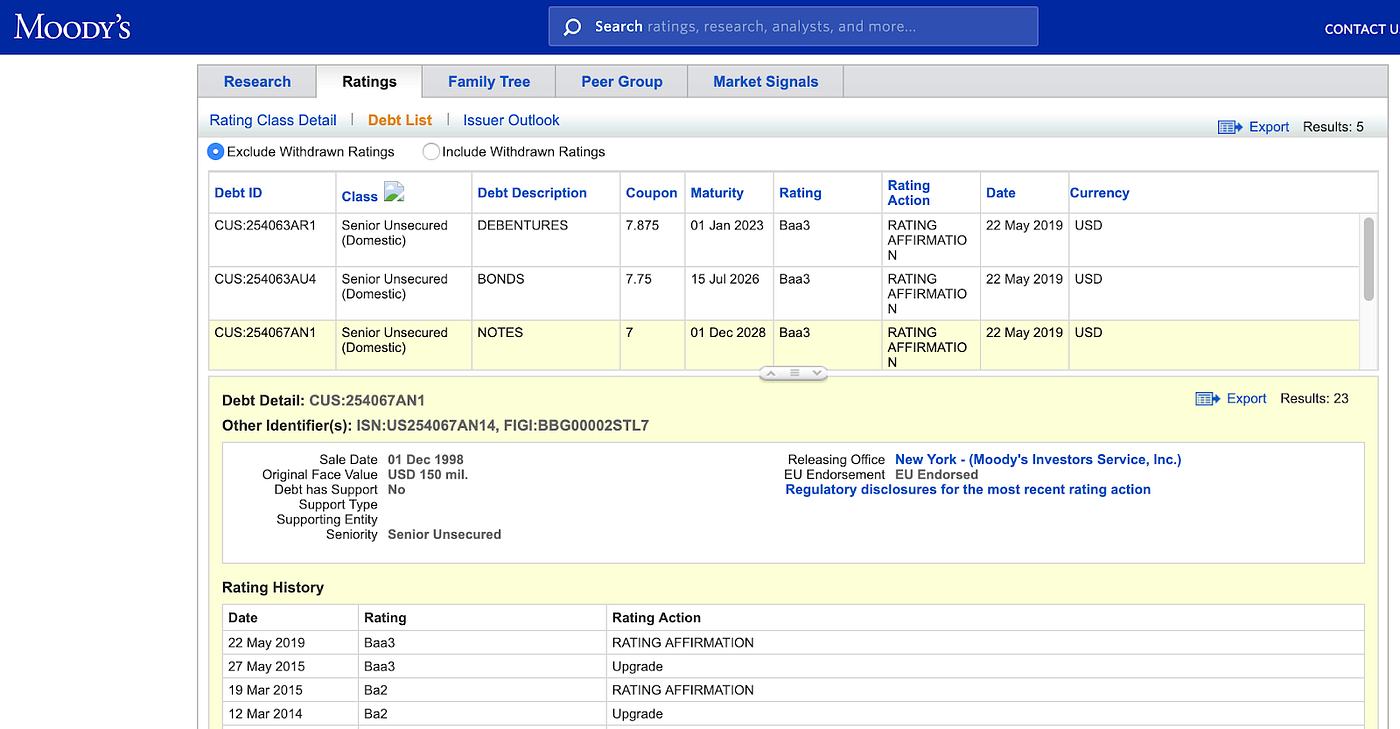1400x729 pixels.
Task: Go to the Peer Group tab
Action: (622, 82)
